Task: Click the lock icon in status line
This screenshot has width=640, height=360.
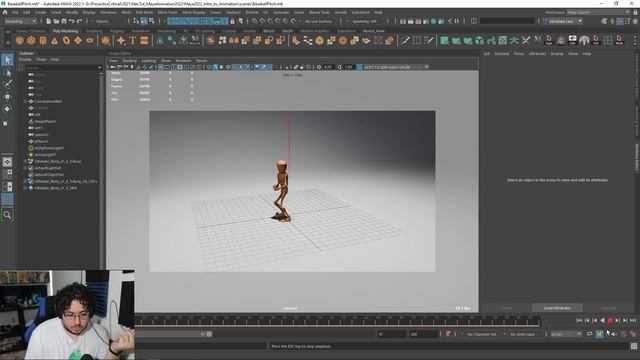Action: coord(233,21)
